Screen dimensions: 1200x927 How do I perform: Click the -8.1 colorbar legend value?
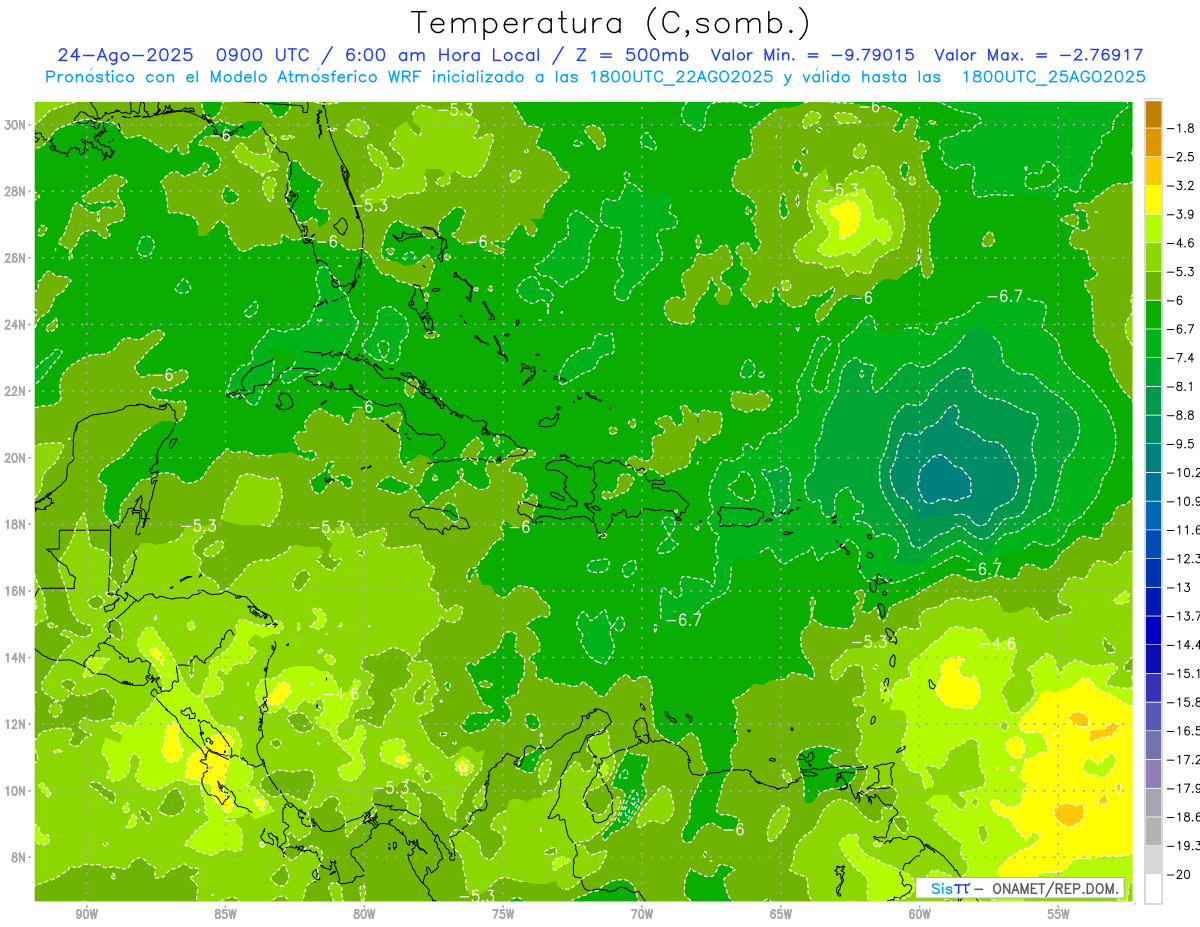(x=1183, y=386)
